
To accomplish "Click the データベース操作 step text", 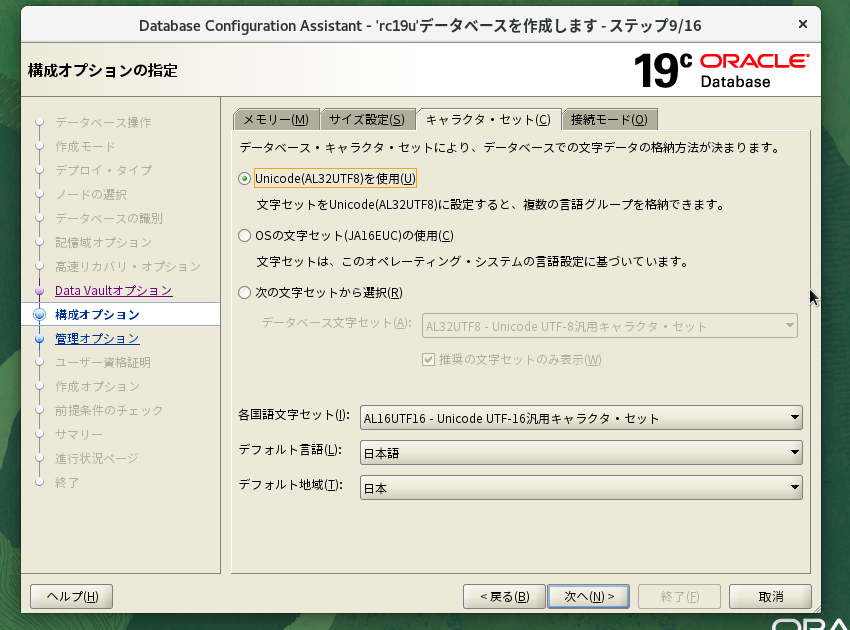I will point(103,123).
